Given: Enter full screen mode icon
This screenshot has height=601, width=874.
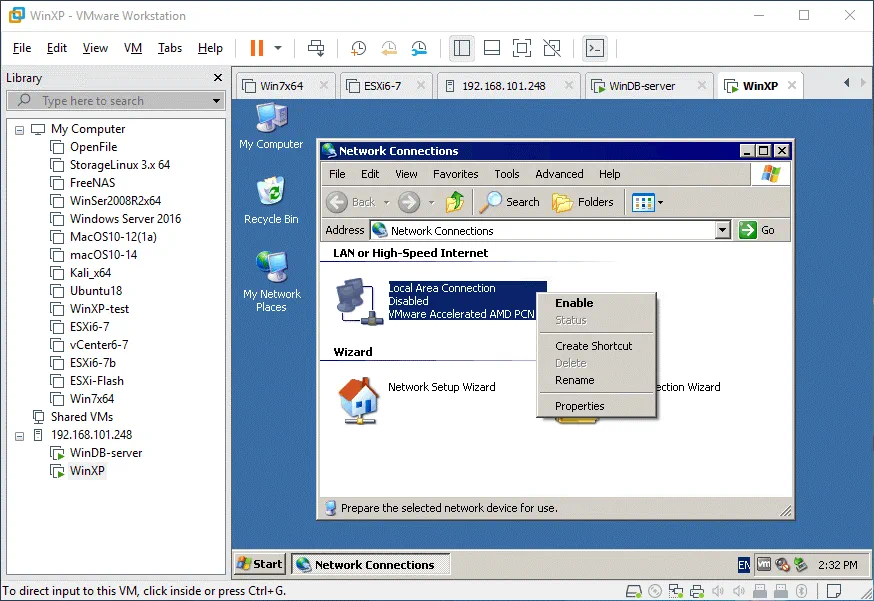Looking at the screenshot, I should coord(521,48).
